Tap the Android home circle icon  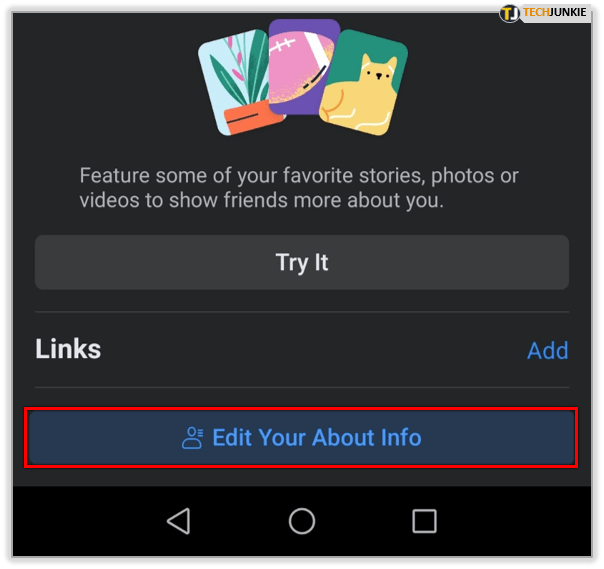pos(302,521)
